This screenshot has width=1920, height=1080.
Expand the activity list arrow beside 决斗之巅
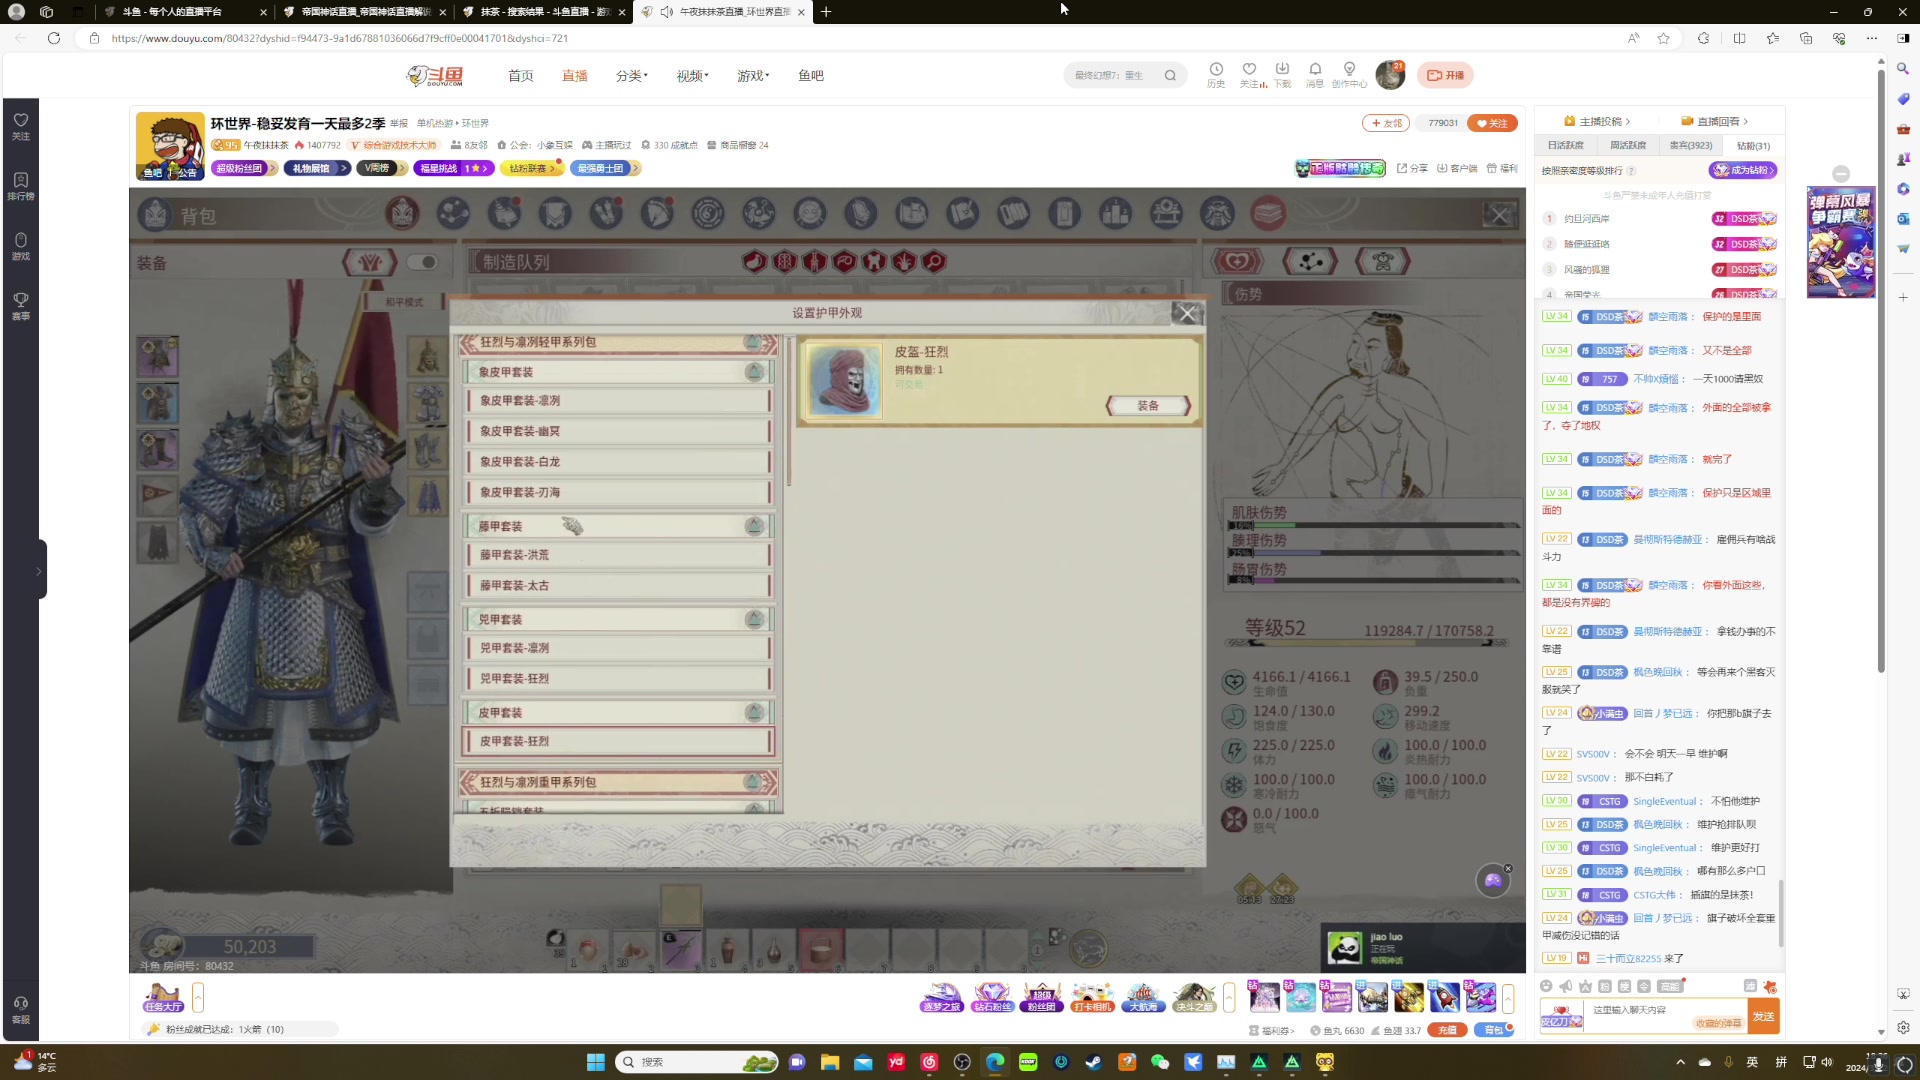coord(1229,997)
